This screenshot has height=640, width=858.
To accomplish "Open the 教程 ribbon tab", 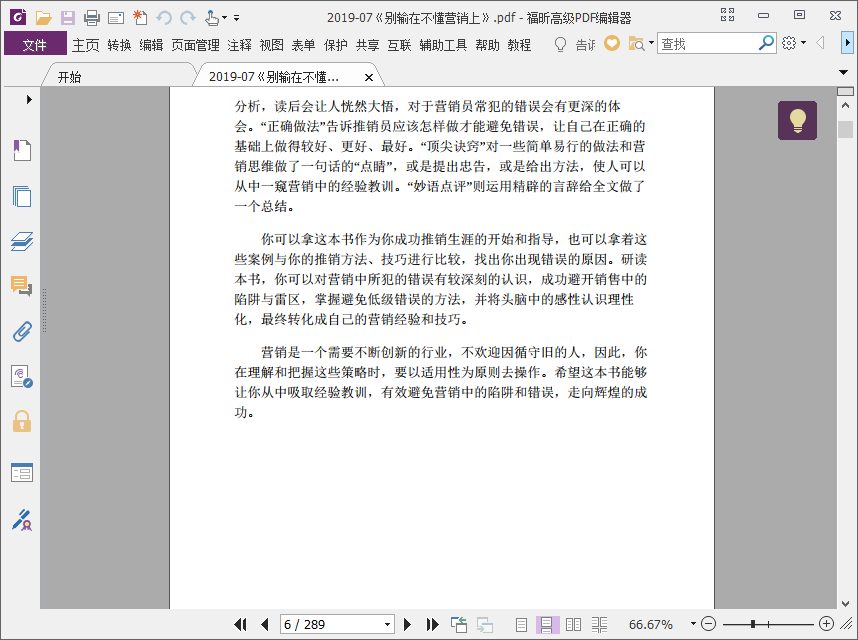I will 519,45.
